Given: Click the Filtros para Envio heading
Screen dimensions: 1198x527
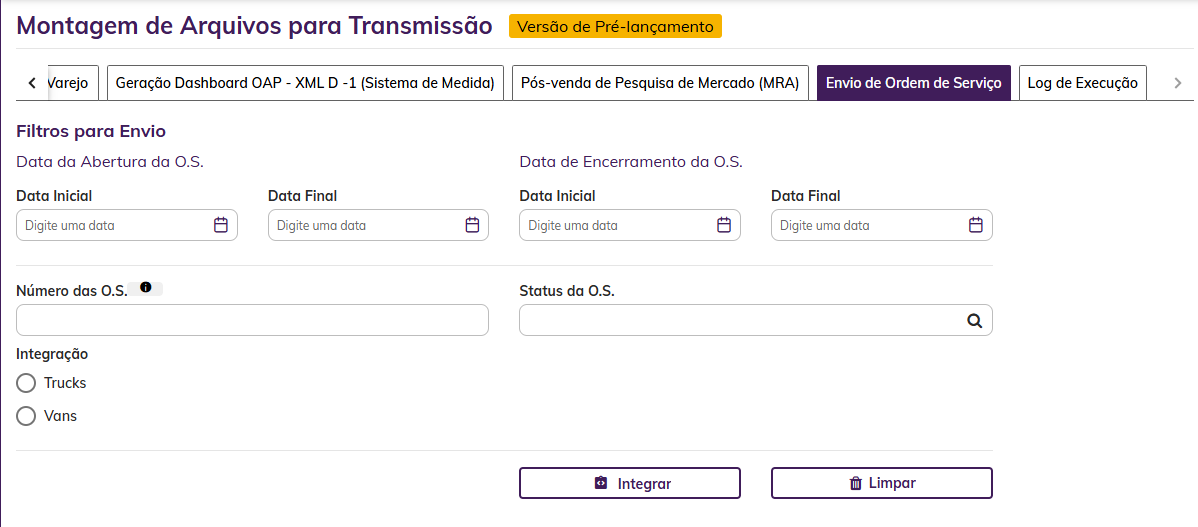Looking at the screenshot, I should coord(91,131).
